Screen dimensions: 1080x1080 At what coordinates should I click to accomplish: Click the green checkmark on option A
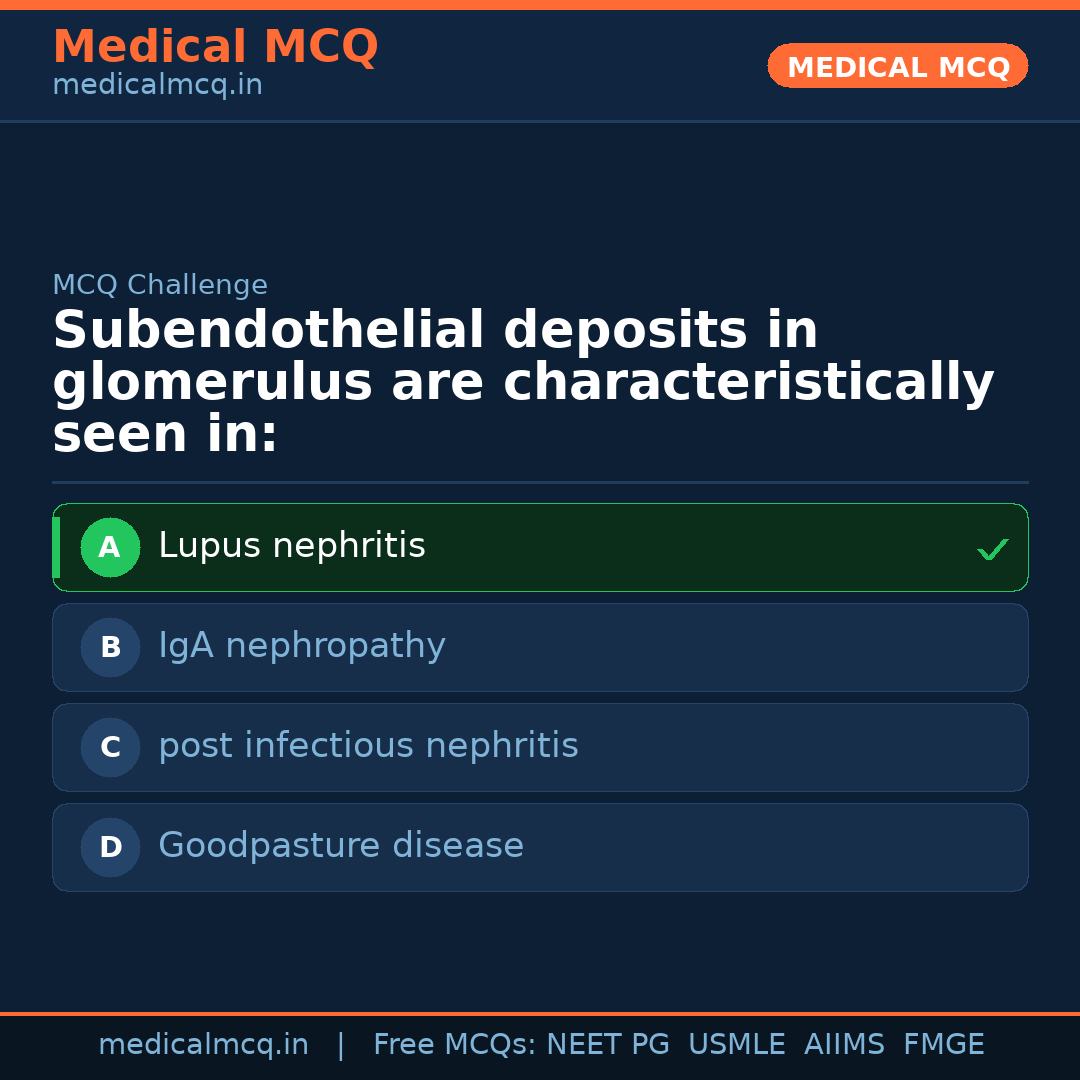coord(992,549)
